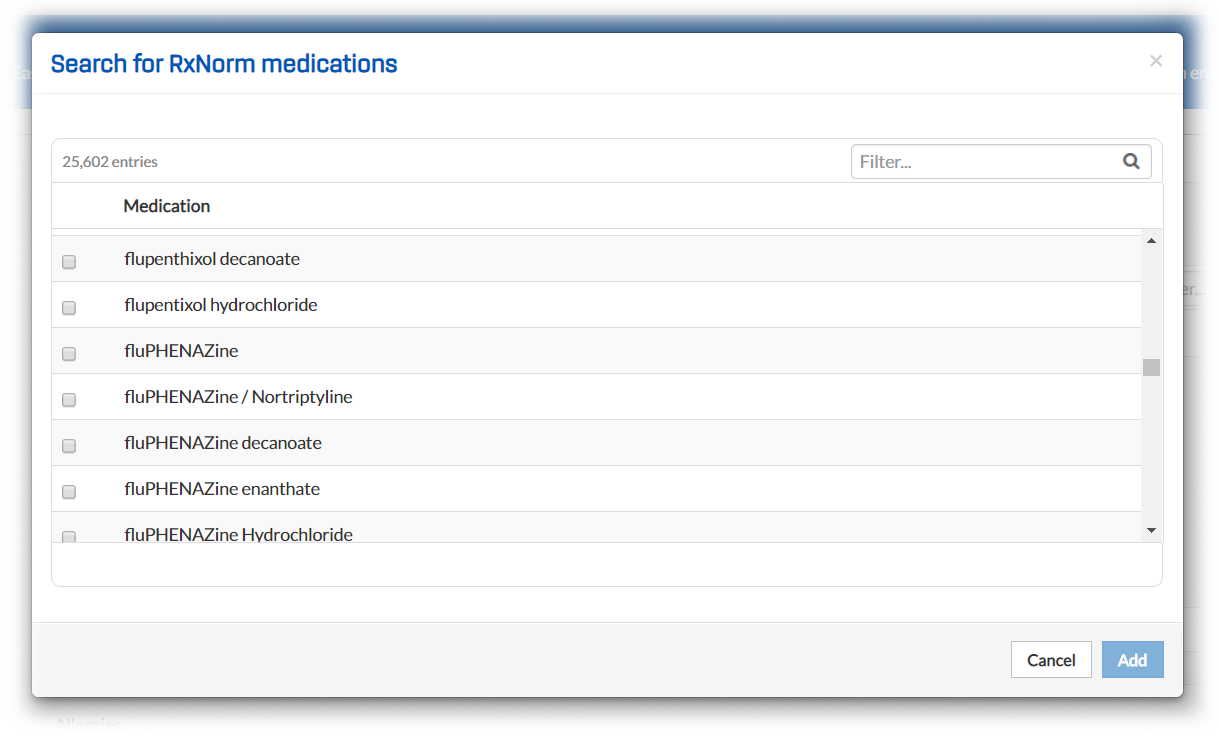
Task: Click the Medication column header
Action: pos(167,206)
